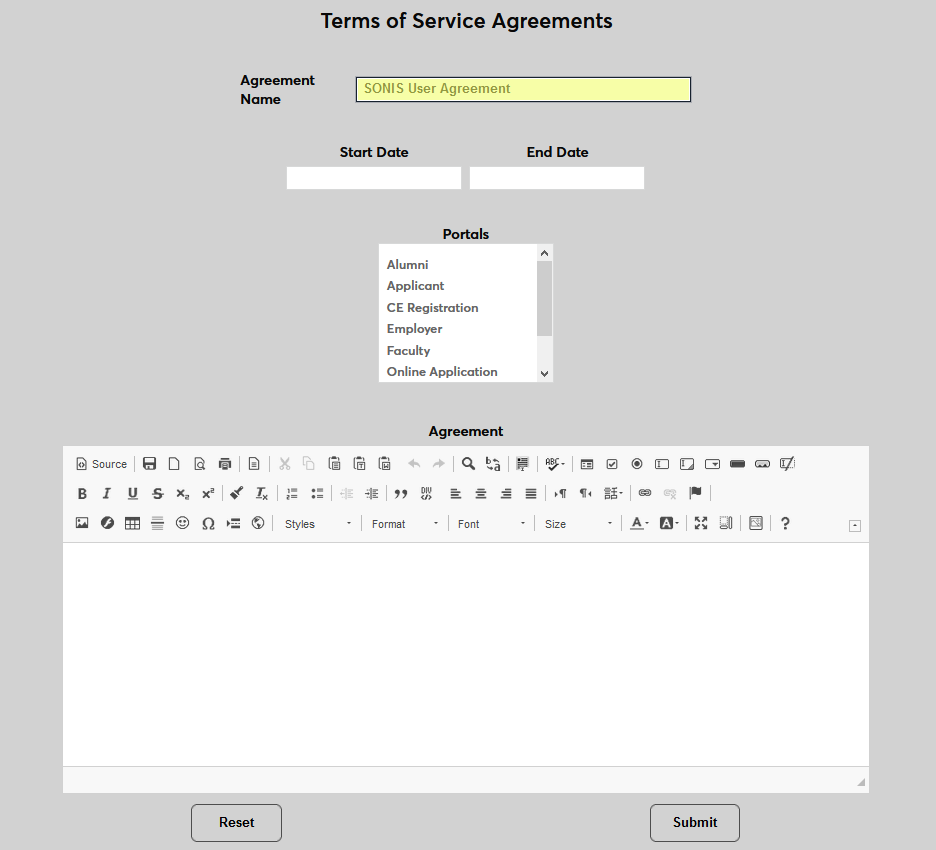Insert a smiley emoticon
This screenshot has width=936, height=850.
pos(183,523)
